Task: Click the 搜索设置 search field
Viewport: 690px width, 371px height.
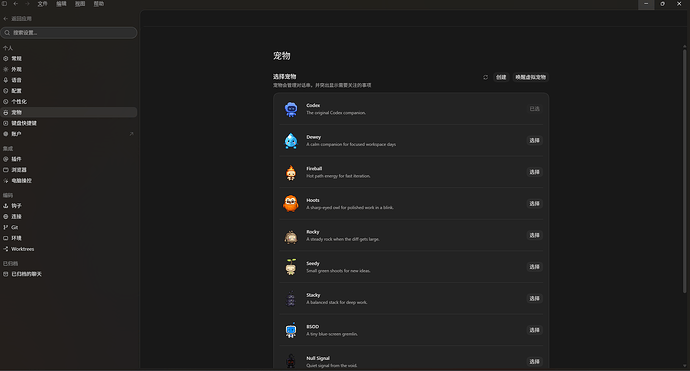Action: (x=69, y=33)
